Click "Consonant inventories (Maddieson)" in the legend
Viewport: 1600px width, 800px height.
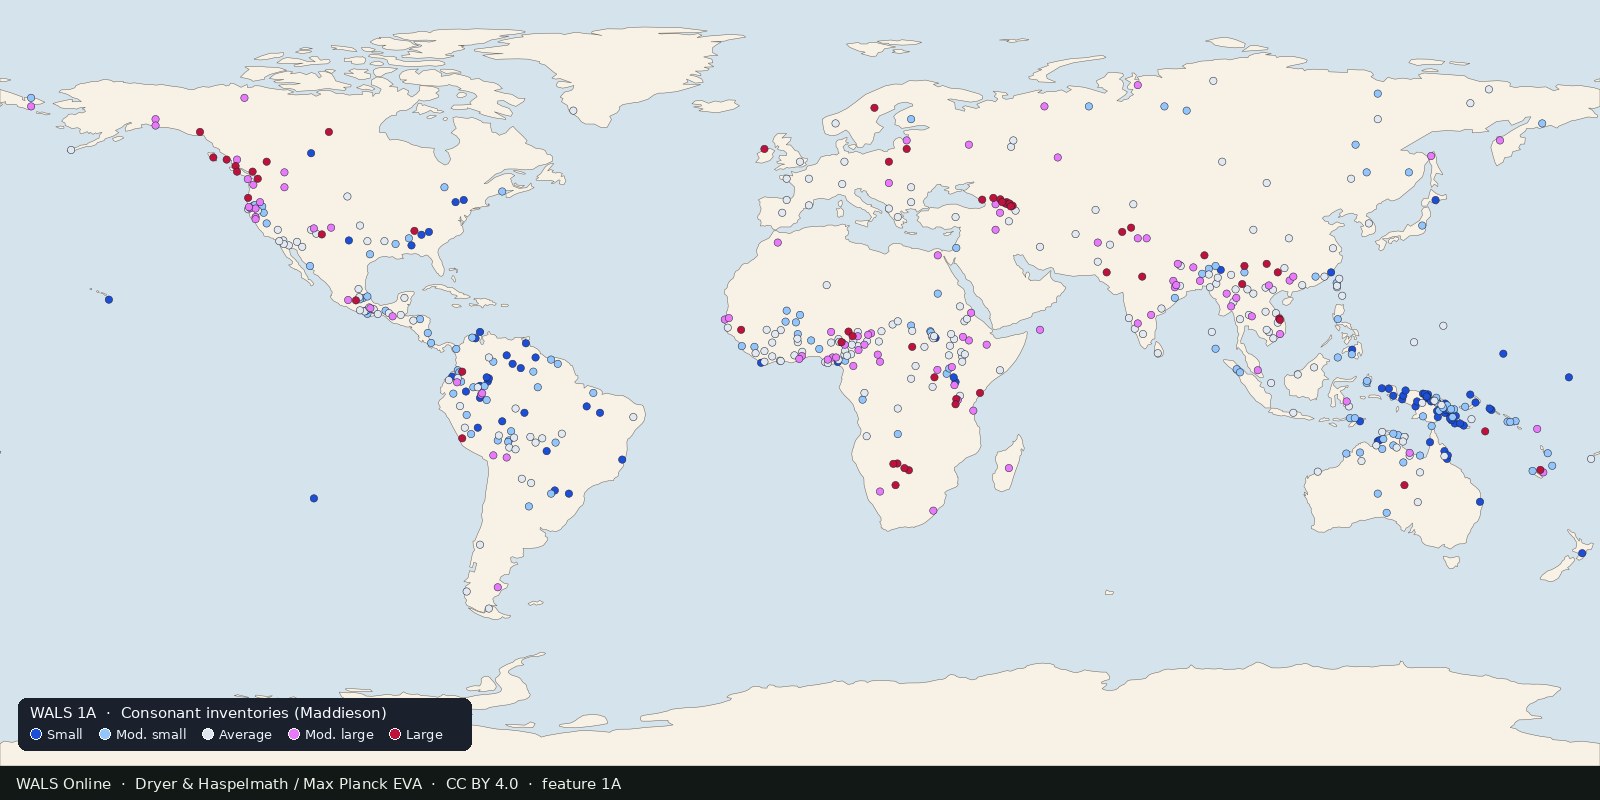click(x=254, y=713)
